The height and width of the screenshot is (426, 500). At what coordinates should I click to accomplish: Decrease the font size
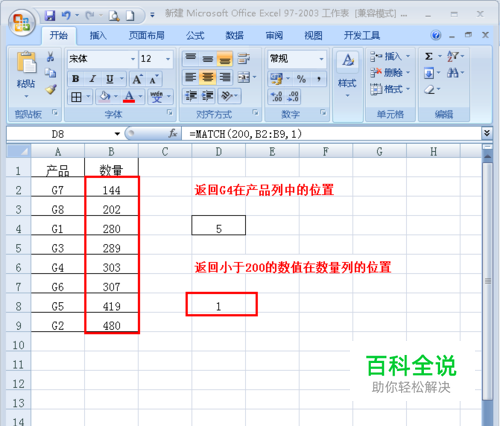pyautogui.click(x=153, y=79)
